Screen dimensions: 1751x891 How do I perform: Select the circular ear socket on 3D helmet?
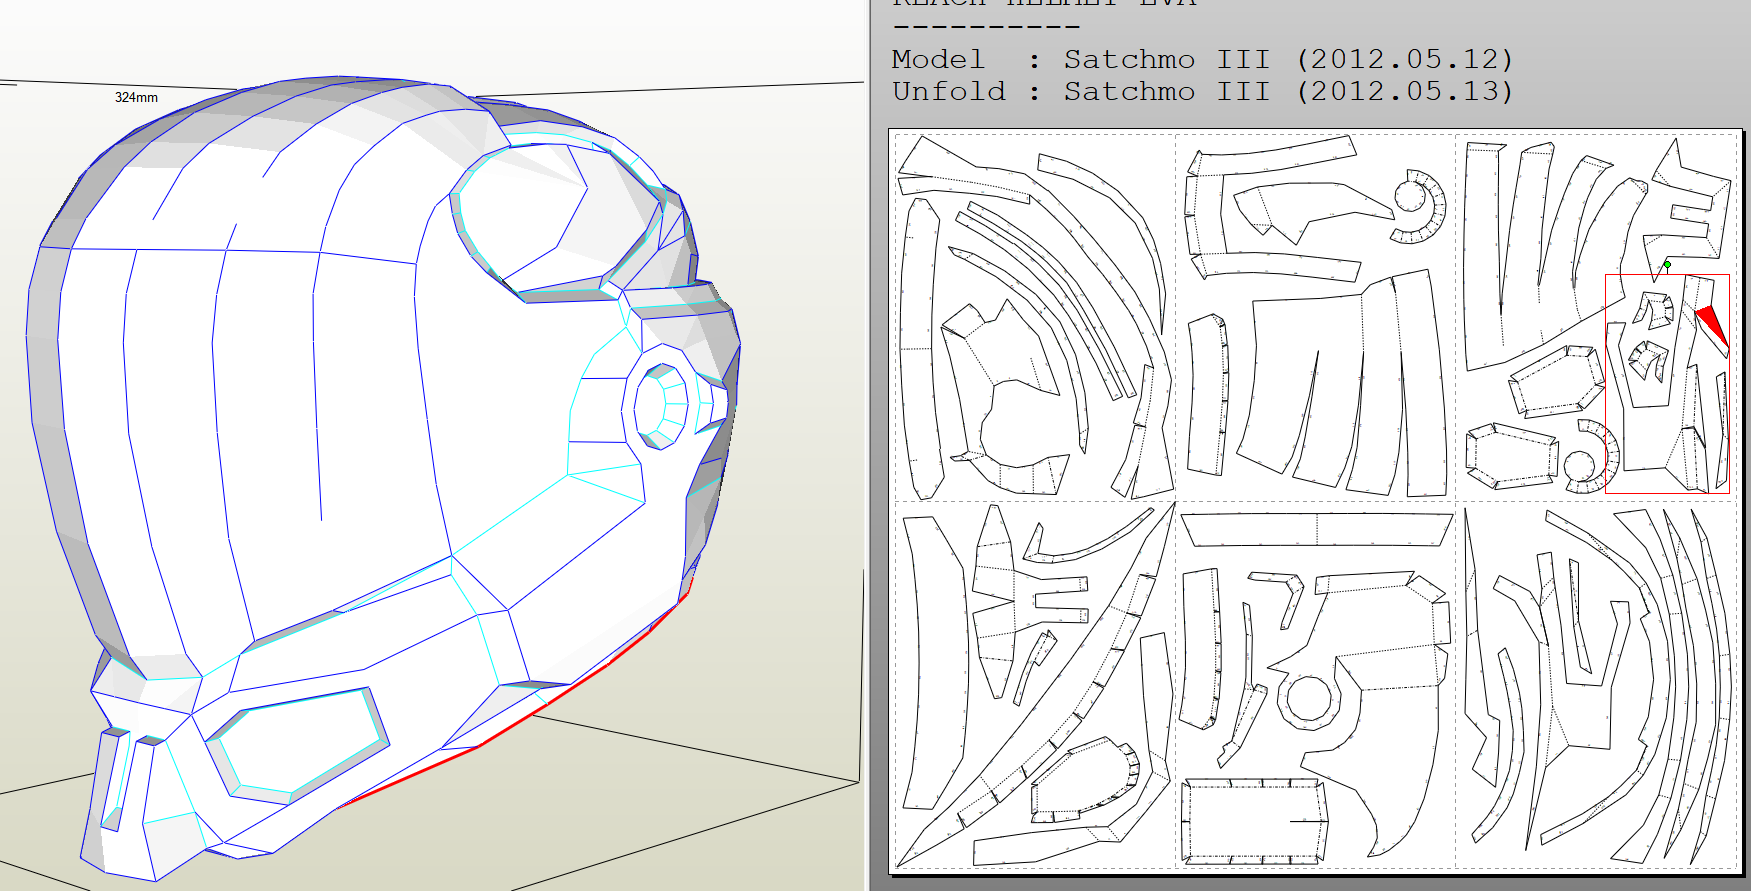(662, 405)
